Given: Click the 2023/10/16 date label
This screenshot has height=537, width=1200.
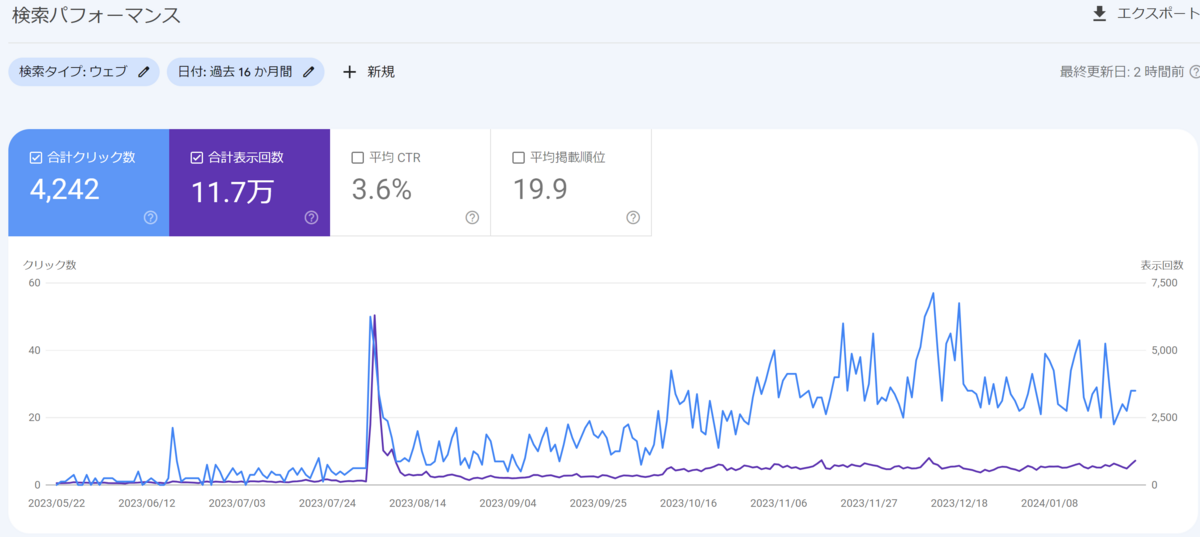Looking at the screenshot, I should pyautogui.click(x=688, y=503).
